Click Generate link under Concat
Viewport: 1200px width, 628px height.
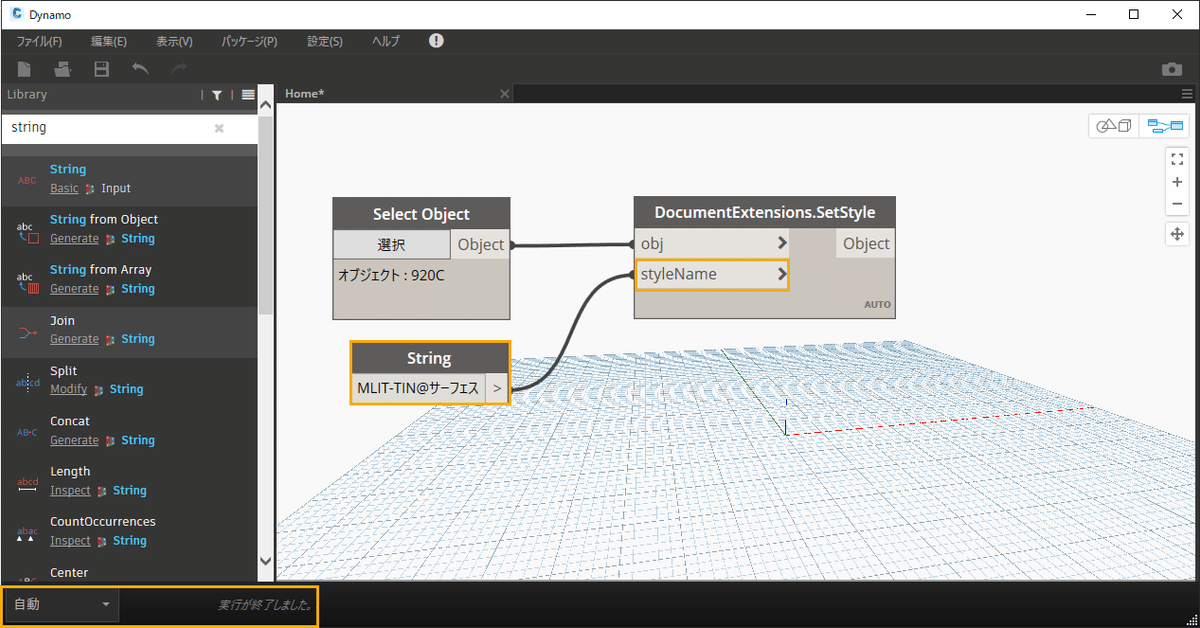click(74, 440)
